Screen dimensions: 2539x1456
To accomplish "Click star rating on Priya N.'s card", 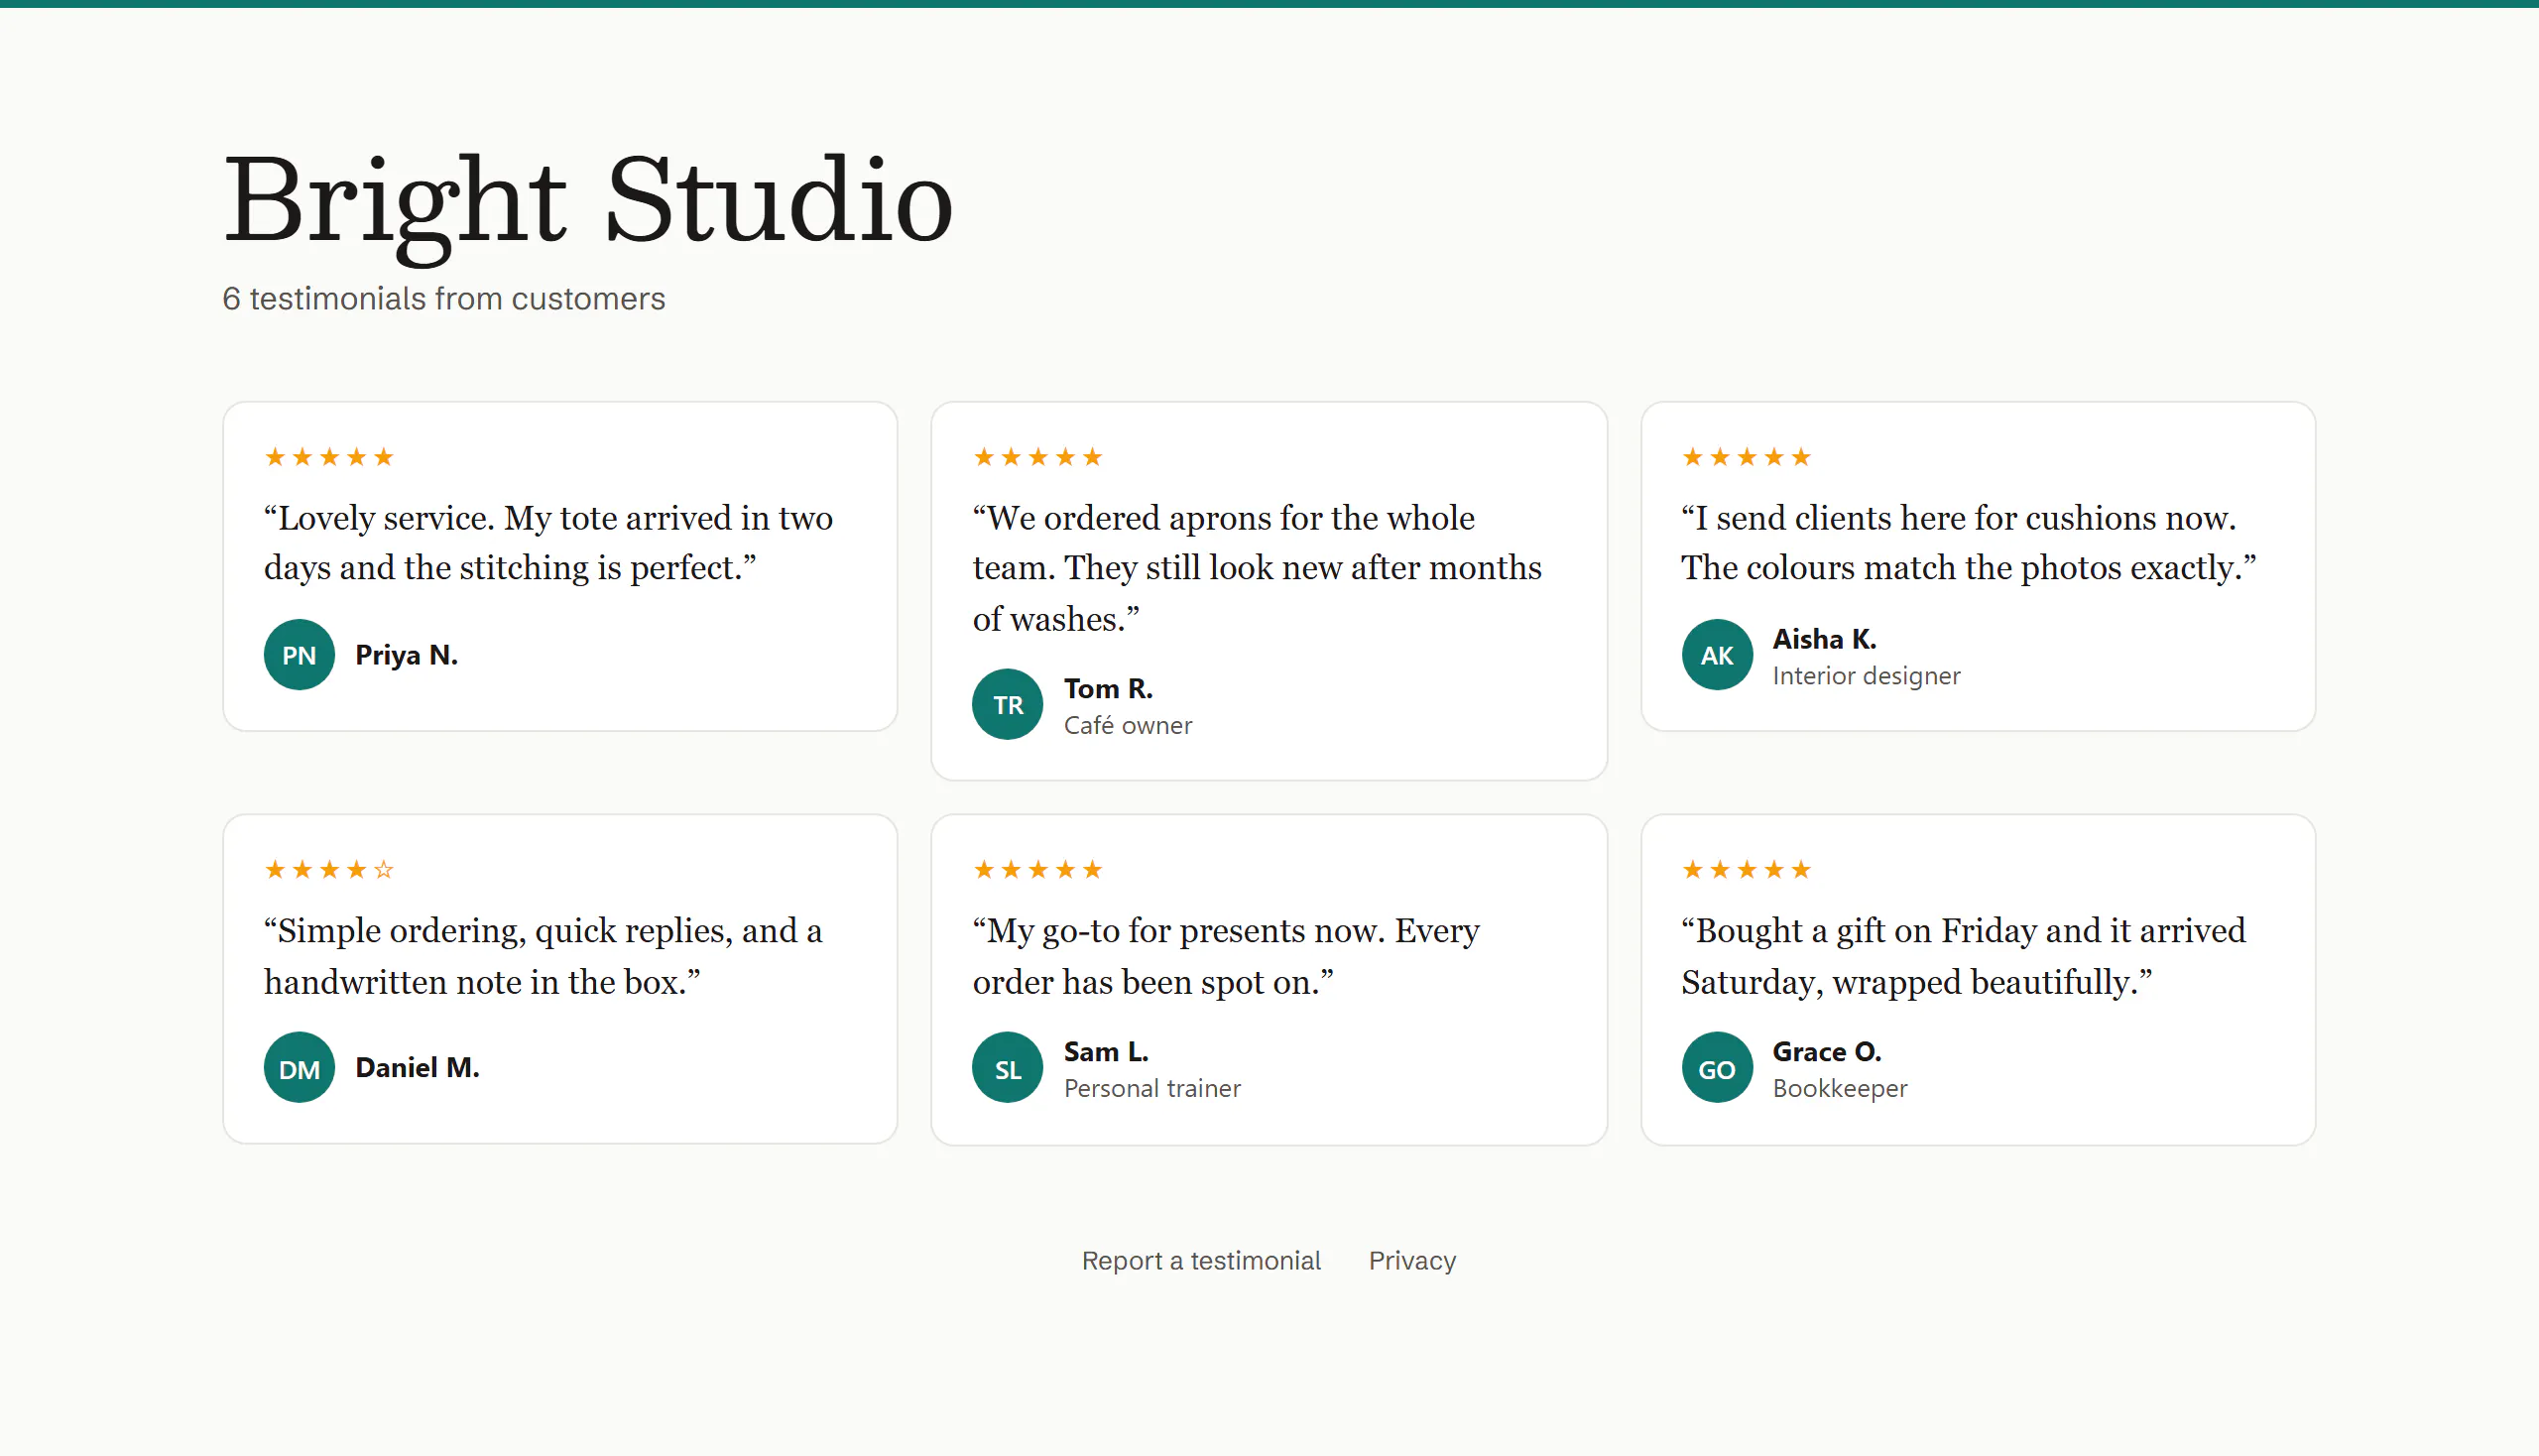I will pos(329,457).
